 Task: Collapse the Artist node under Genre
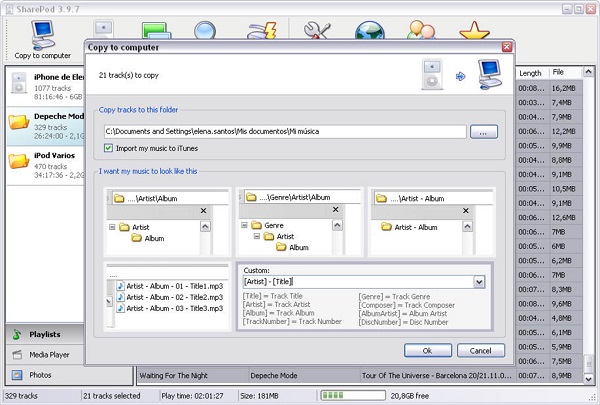click(x=257, y=236)
